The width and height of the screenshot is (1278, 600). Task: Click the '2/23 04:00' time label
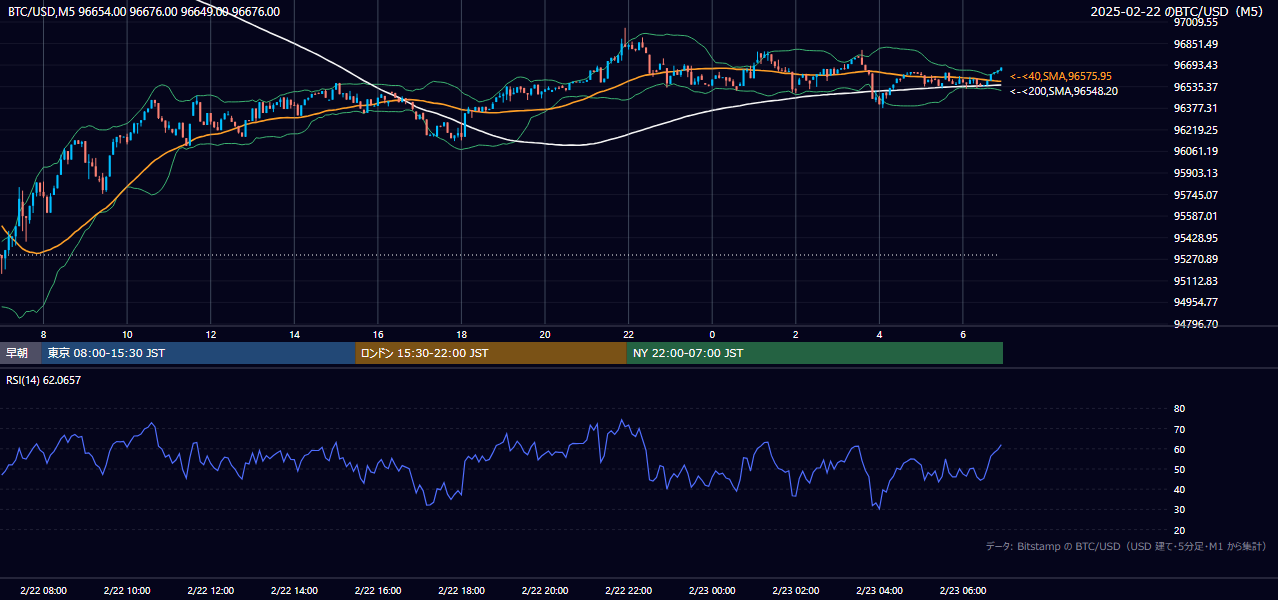(x=879, y=591)
